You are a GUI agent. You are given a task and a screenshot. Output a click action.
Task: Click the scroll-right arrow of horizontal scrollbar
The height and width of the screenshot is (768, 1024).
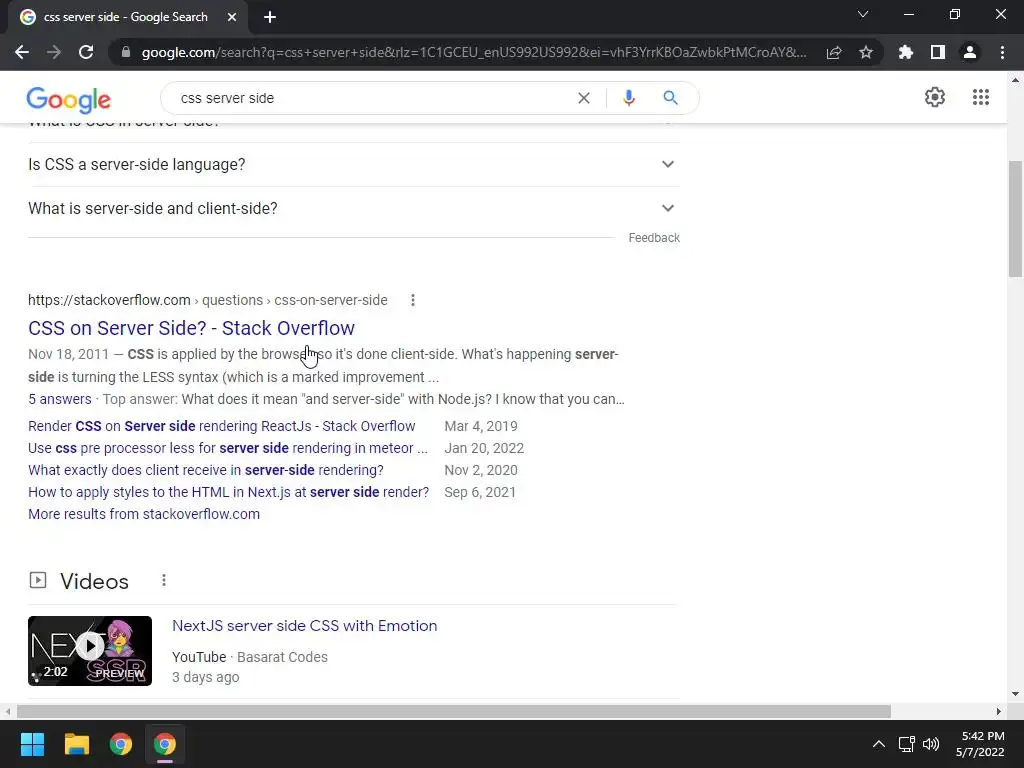(x=999, y=711)
